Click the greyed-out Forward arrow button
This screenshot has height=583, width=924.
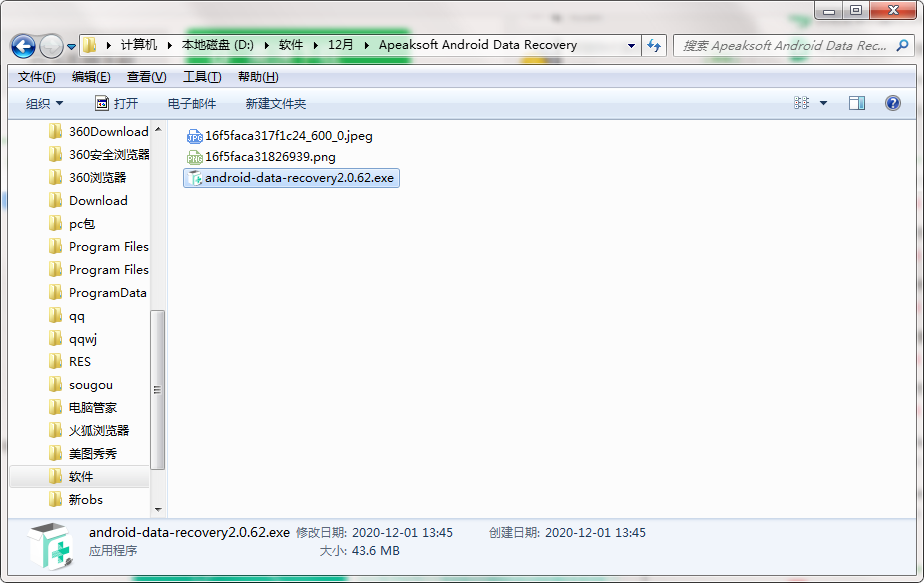pos(51,46)
